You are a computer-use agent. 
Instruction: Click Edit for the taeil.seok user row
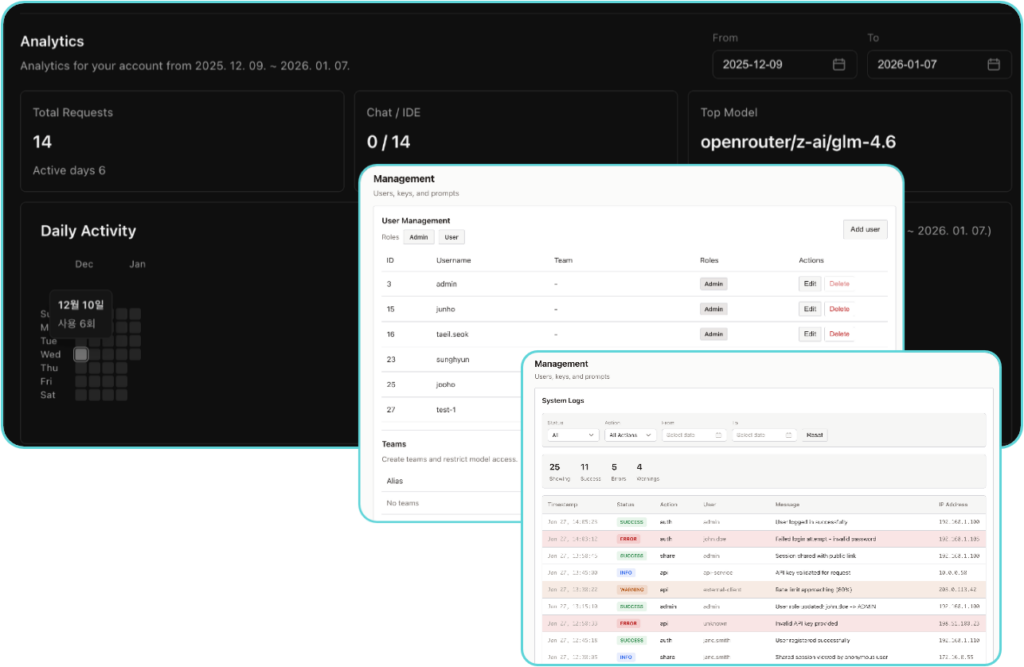[x=810, y=334]
